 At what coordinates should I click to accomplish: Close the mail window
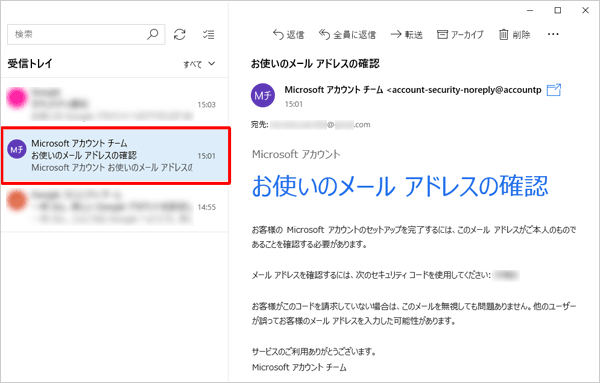[585, 11]
